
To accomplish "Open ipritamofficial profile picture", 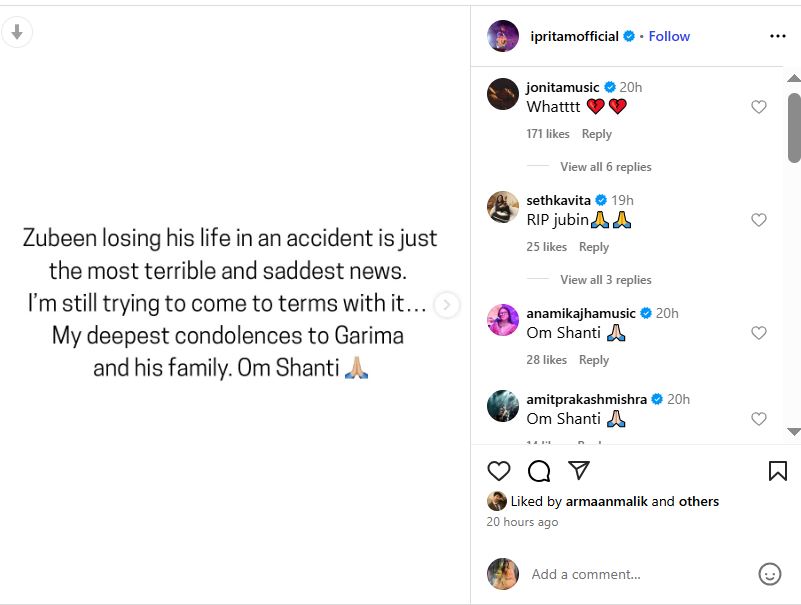I will pyautogui.click(x=503, y=36).
